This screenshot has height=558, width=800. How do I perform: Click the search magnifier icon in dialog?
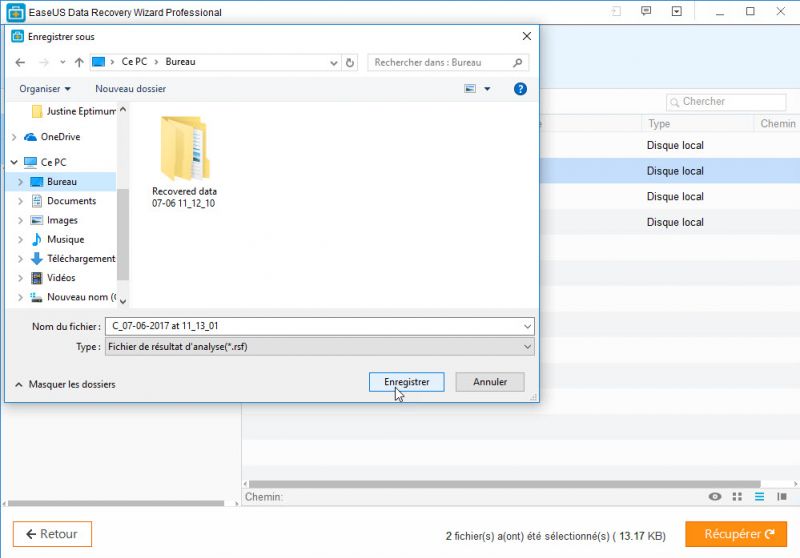pyautogui.click(x=517, y=62)
